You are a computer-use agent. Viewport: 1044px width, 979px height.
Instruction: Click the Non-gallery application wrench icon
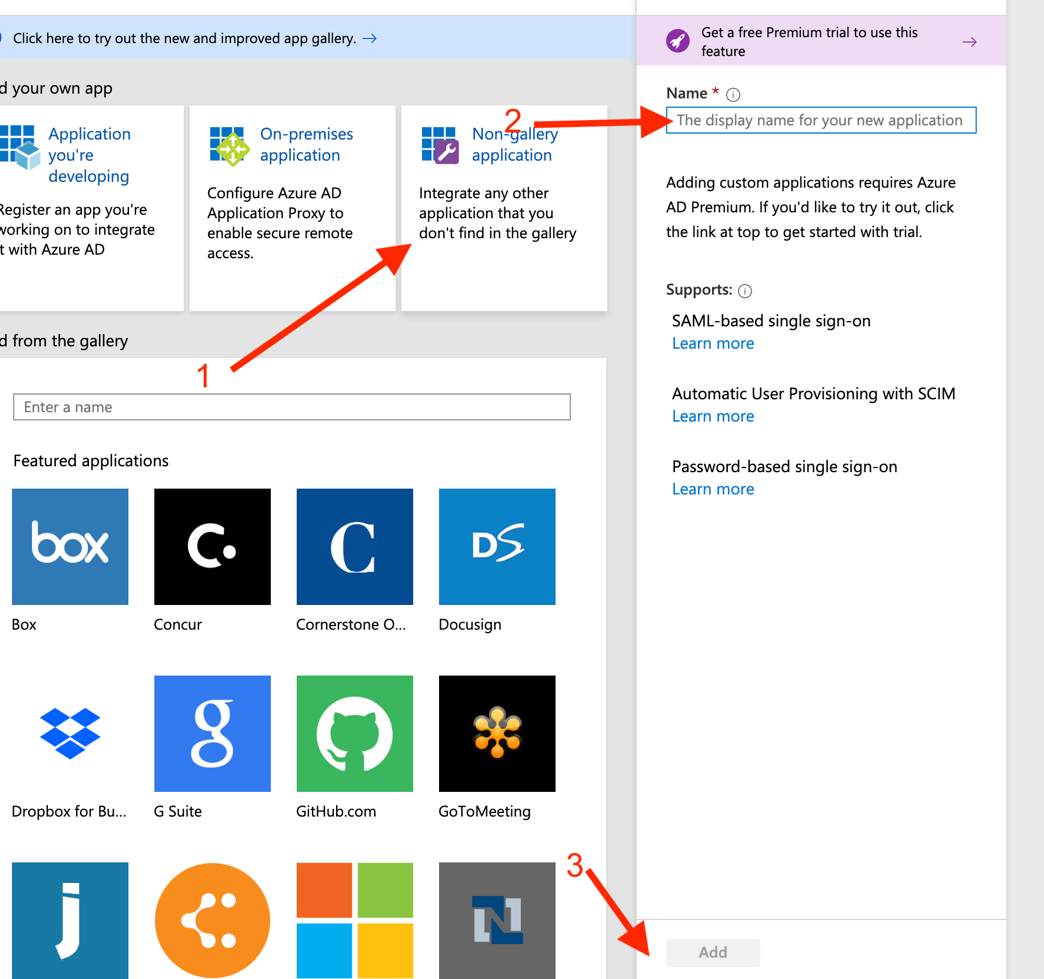[x=439, y=145]
